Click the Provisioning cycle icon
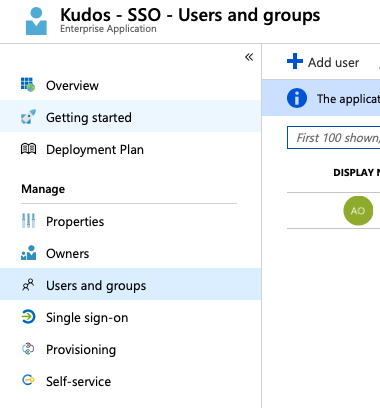This screenshot has width=380, height=408. pos(28,349)
